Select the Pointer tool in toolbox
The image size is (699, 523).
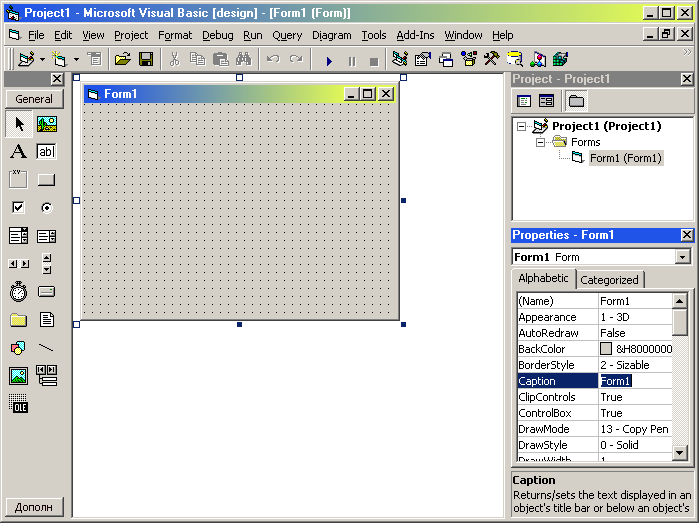pos(19,124)
